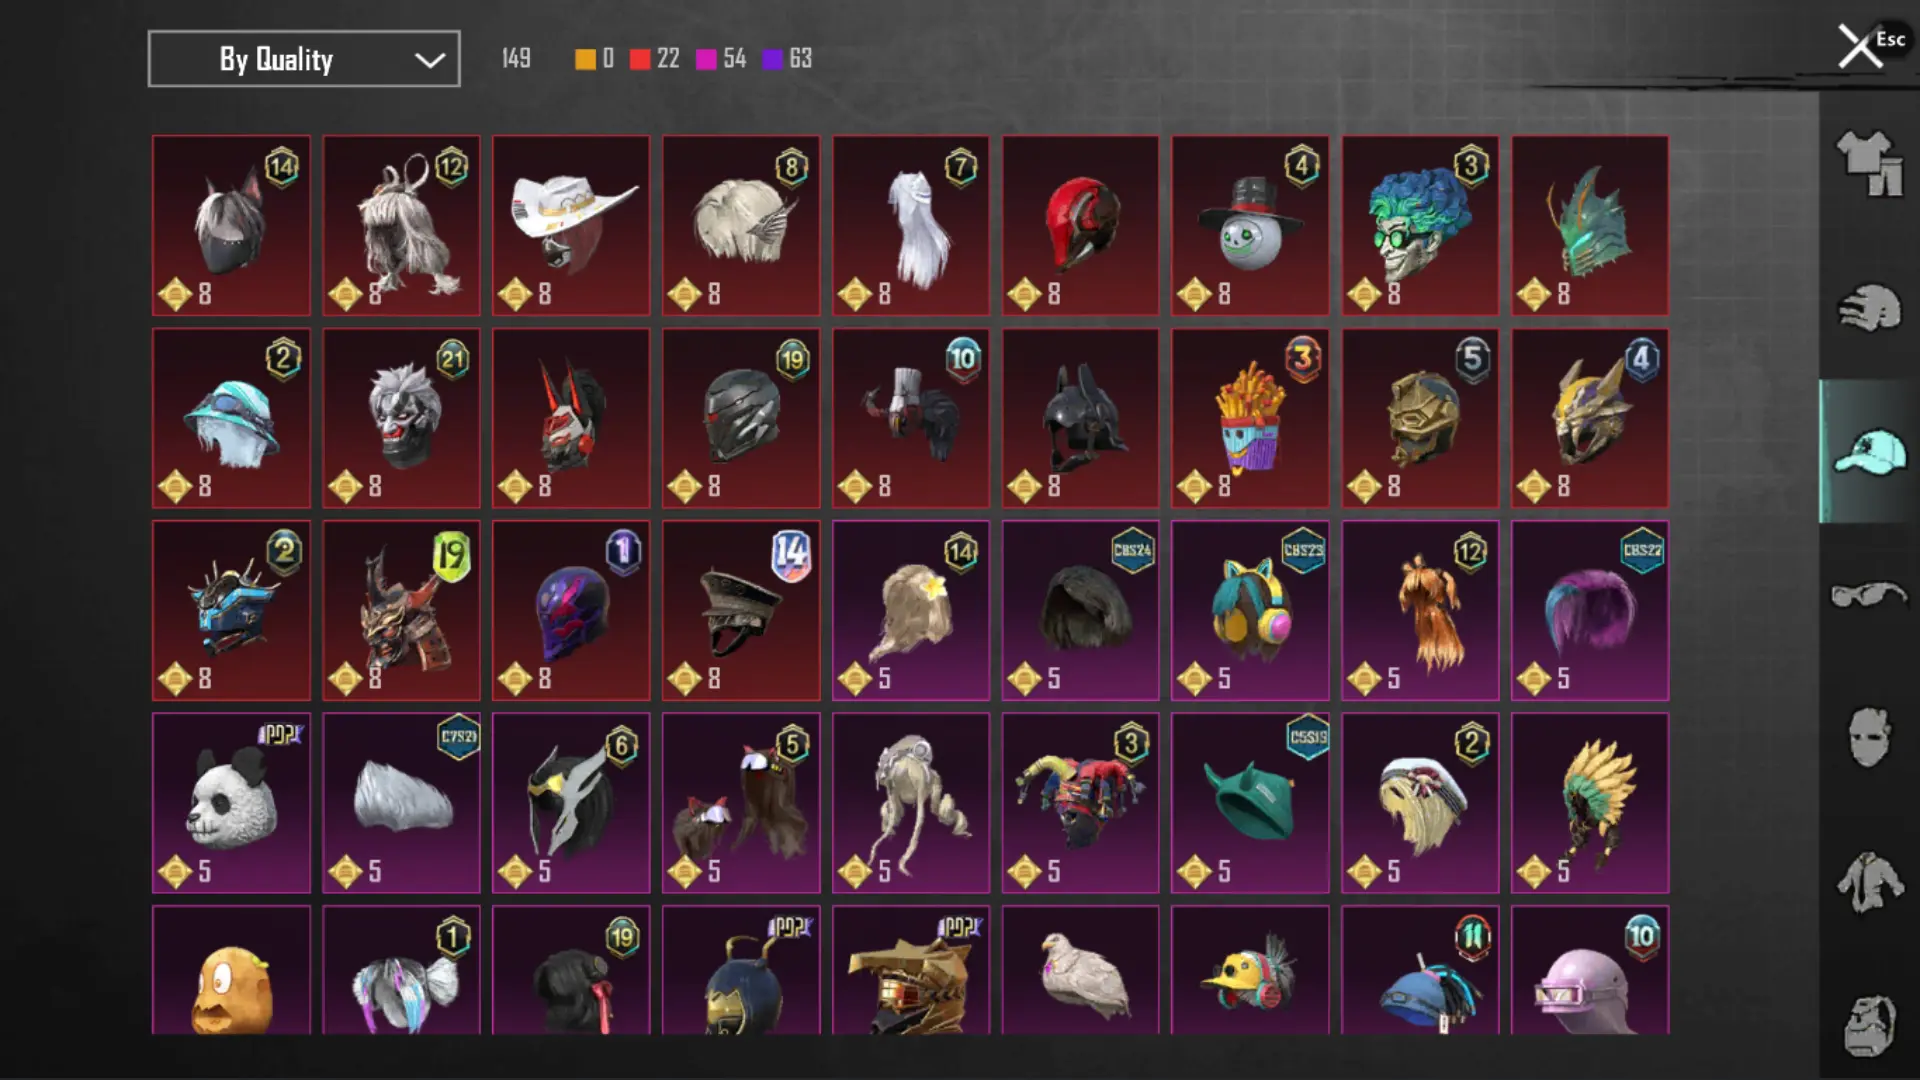Expand sort options using the chevron arrow
Screen dimensions: 1920x1080
[430, 60]
